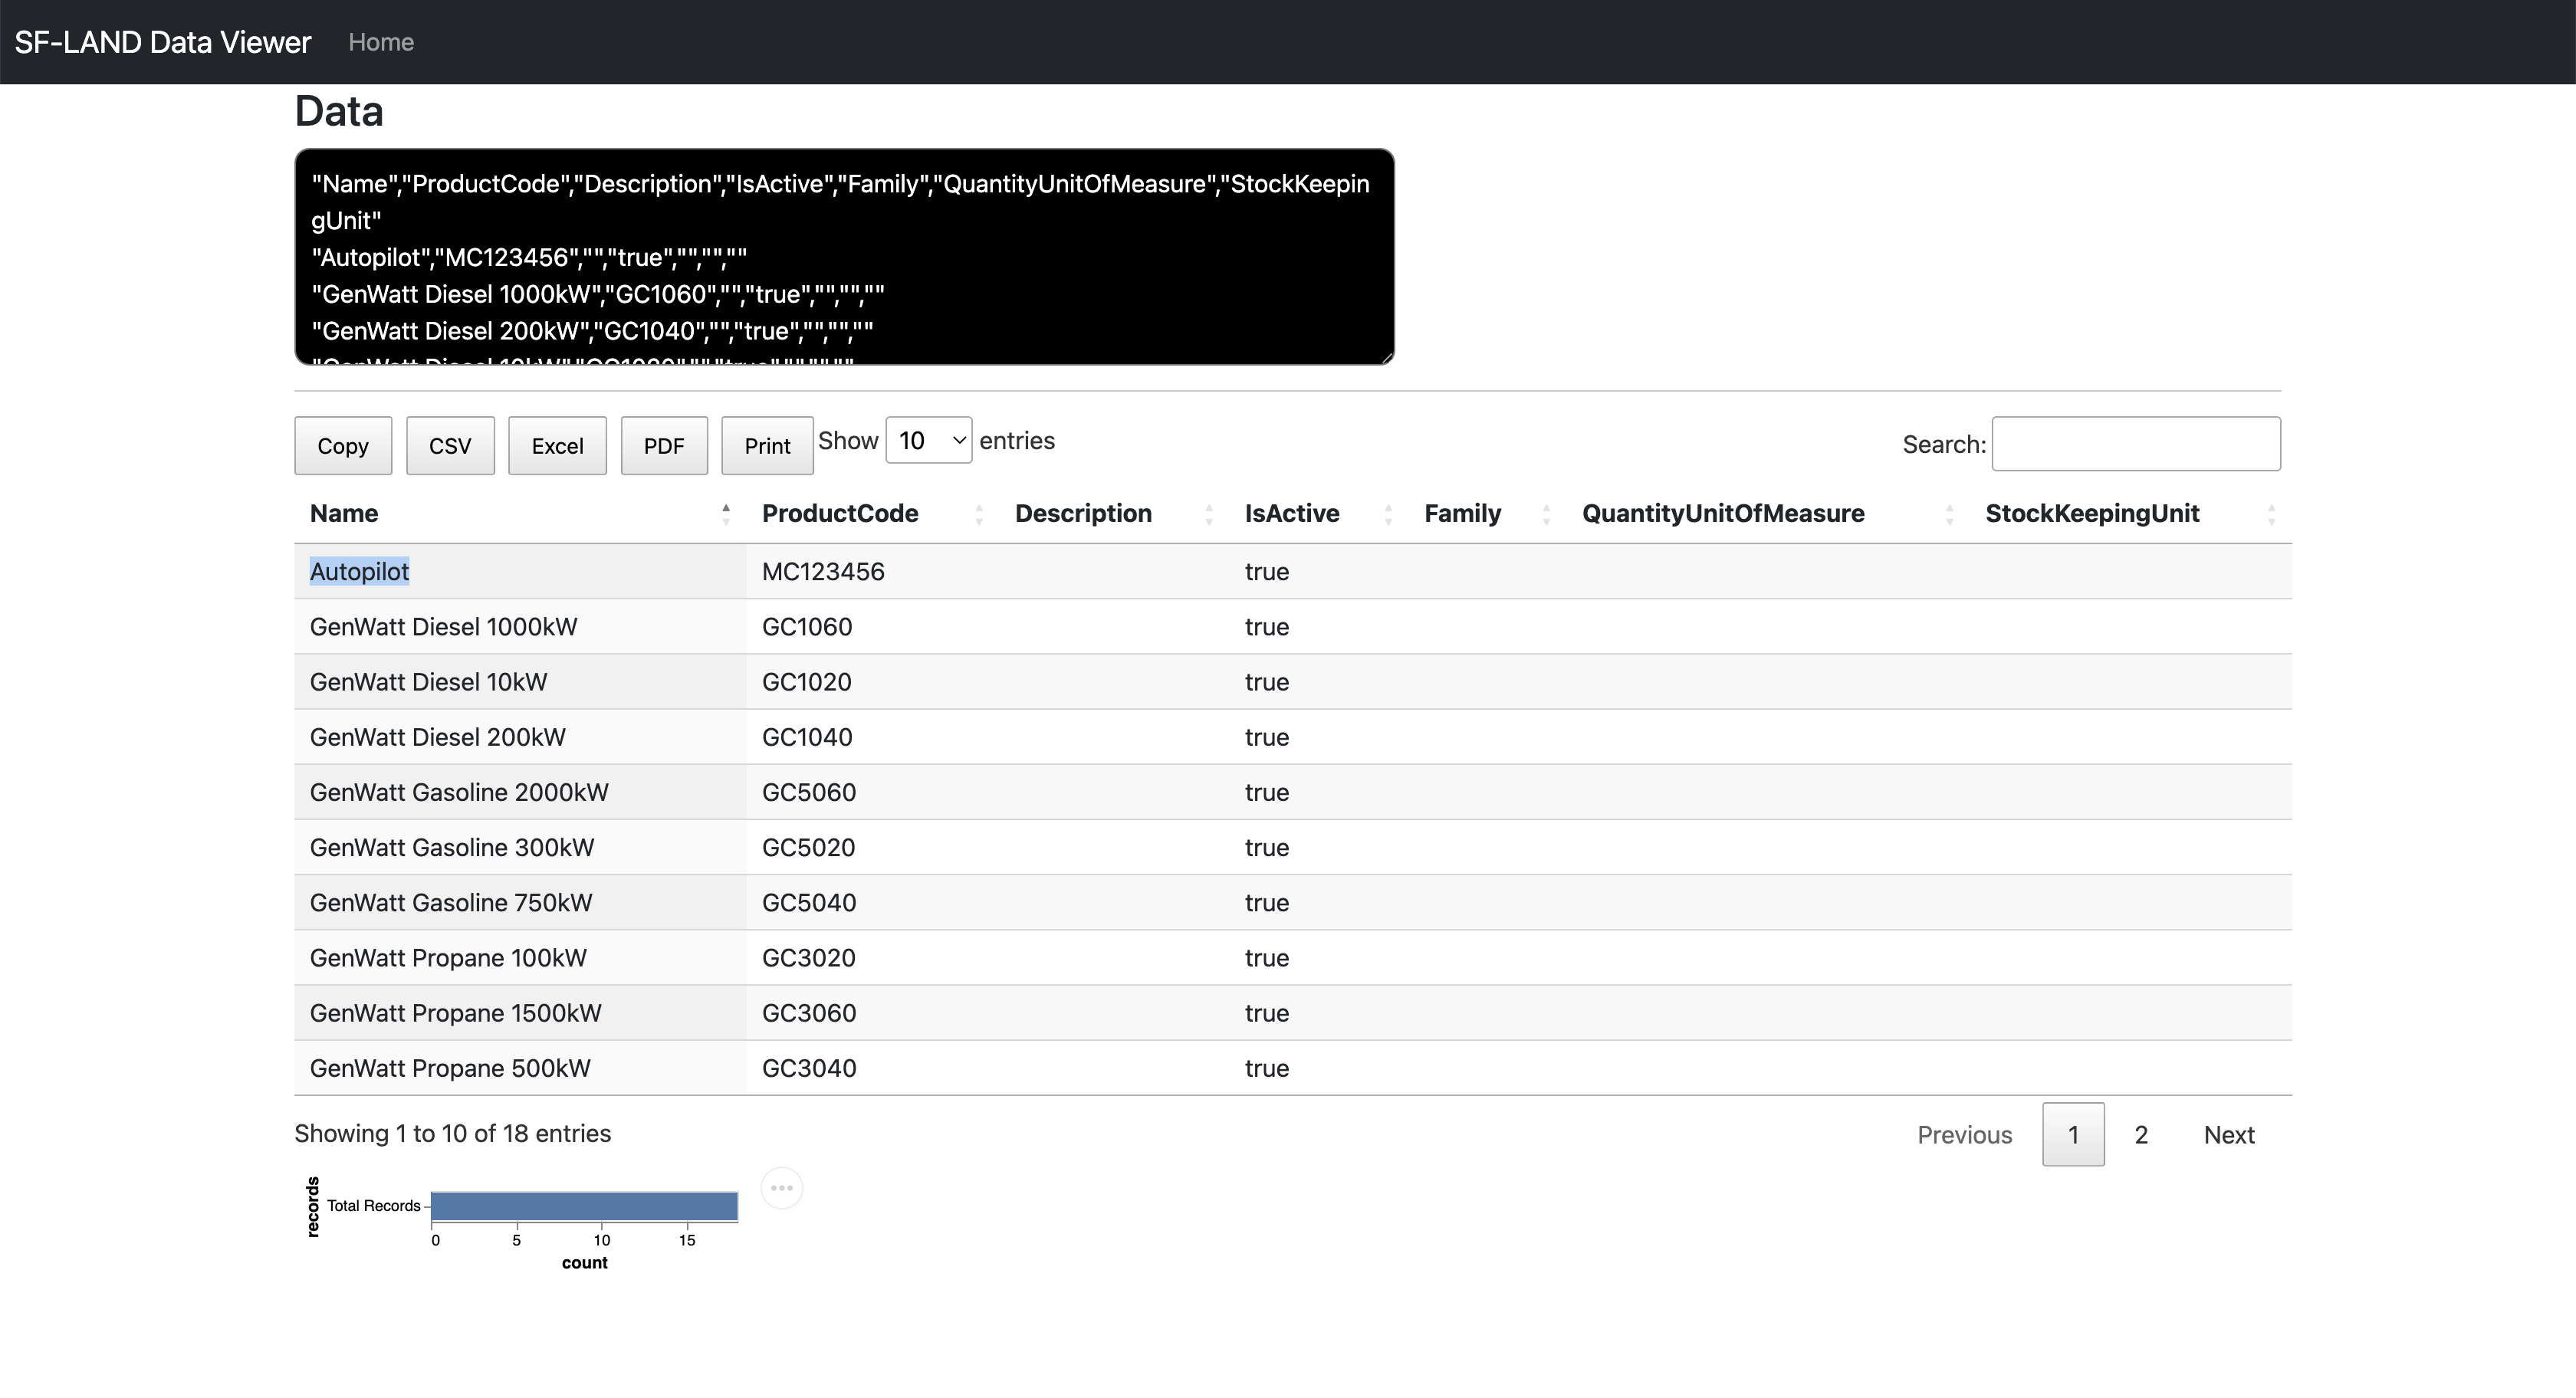This screenshot has height=1398, width=2576.
Task: Open the Show entries count dropdown
Action: [929, 440]
